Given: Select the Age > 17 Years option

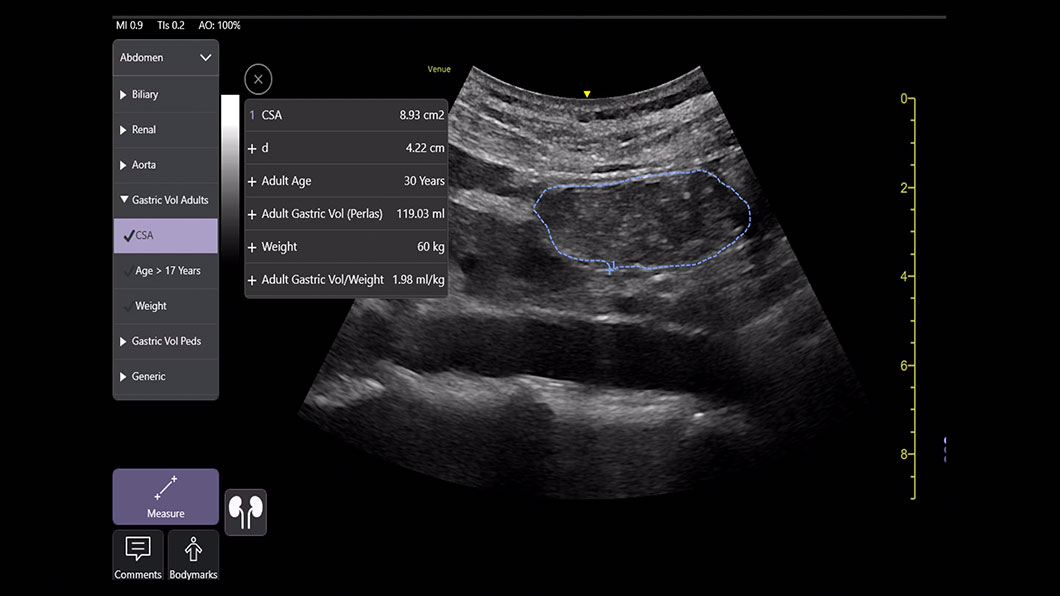Looking at the screenshot, I should pos(165,270).
